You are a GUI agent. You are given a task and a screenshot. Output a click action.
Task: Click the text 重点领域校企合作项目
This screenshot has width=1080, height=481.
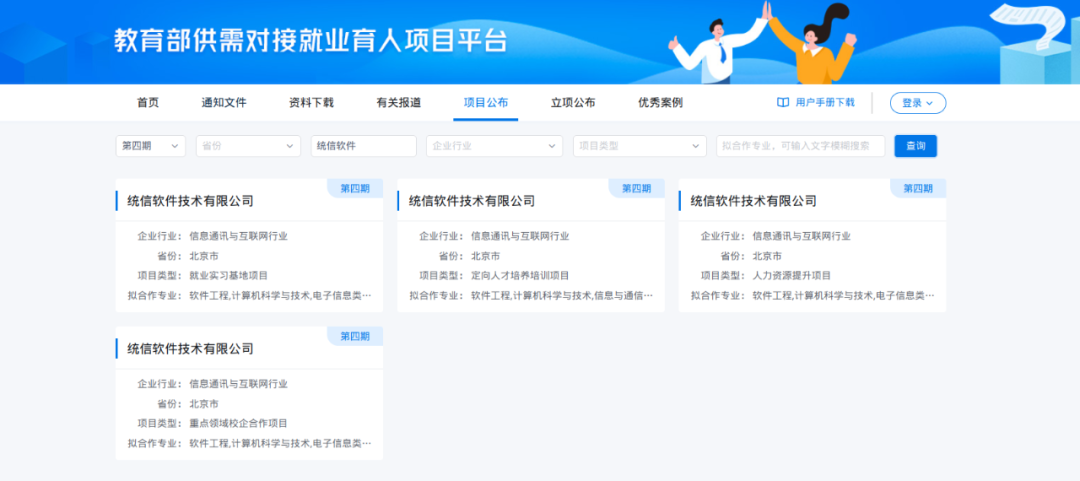click(238, 423)
